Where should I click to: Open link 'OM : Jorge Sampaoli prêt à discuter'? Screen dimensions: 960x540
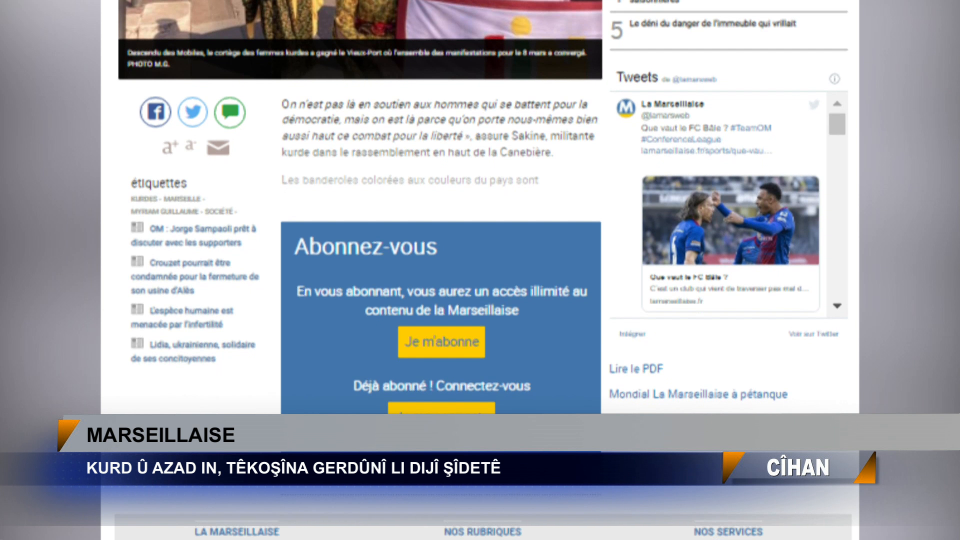pyautogui.click(x=193, y=236)
